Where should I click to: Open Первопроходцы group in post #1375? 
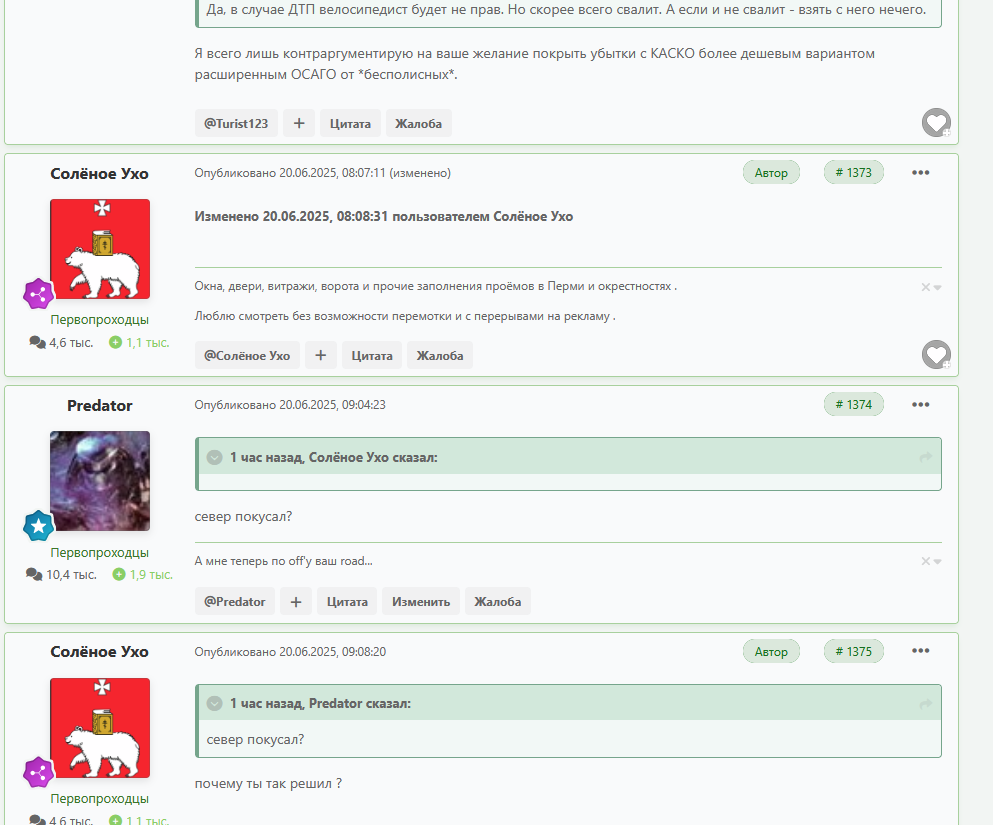pos(99,798)
